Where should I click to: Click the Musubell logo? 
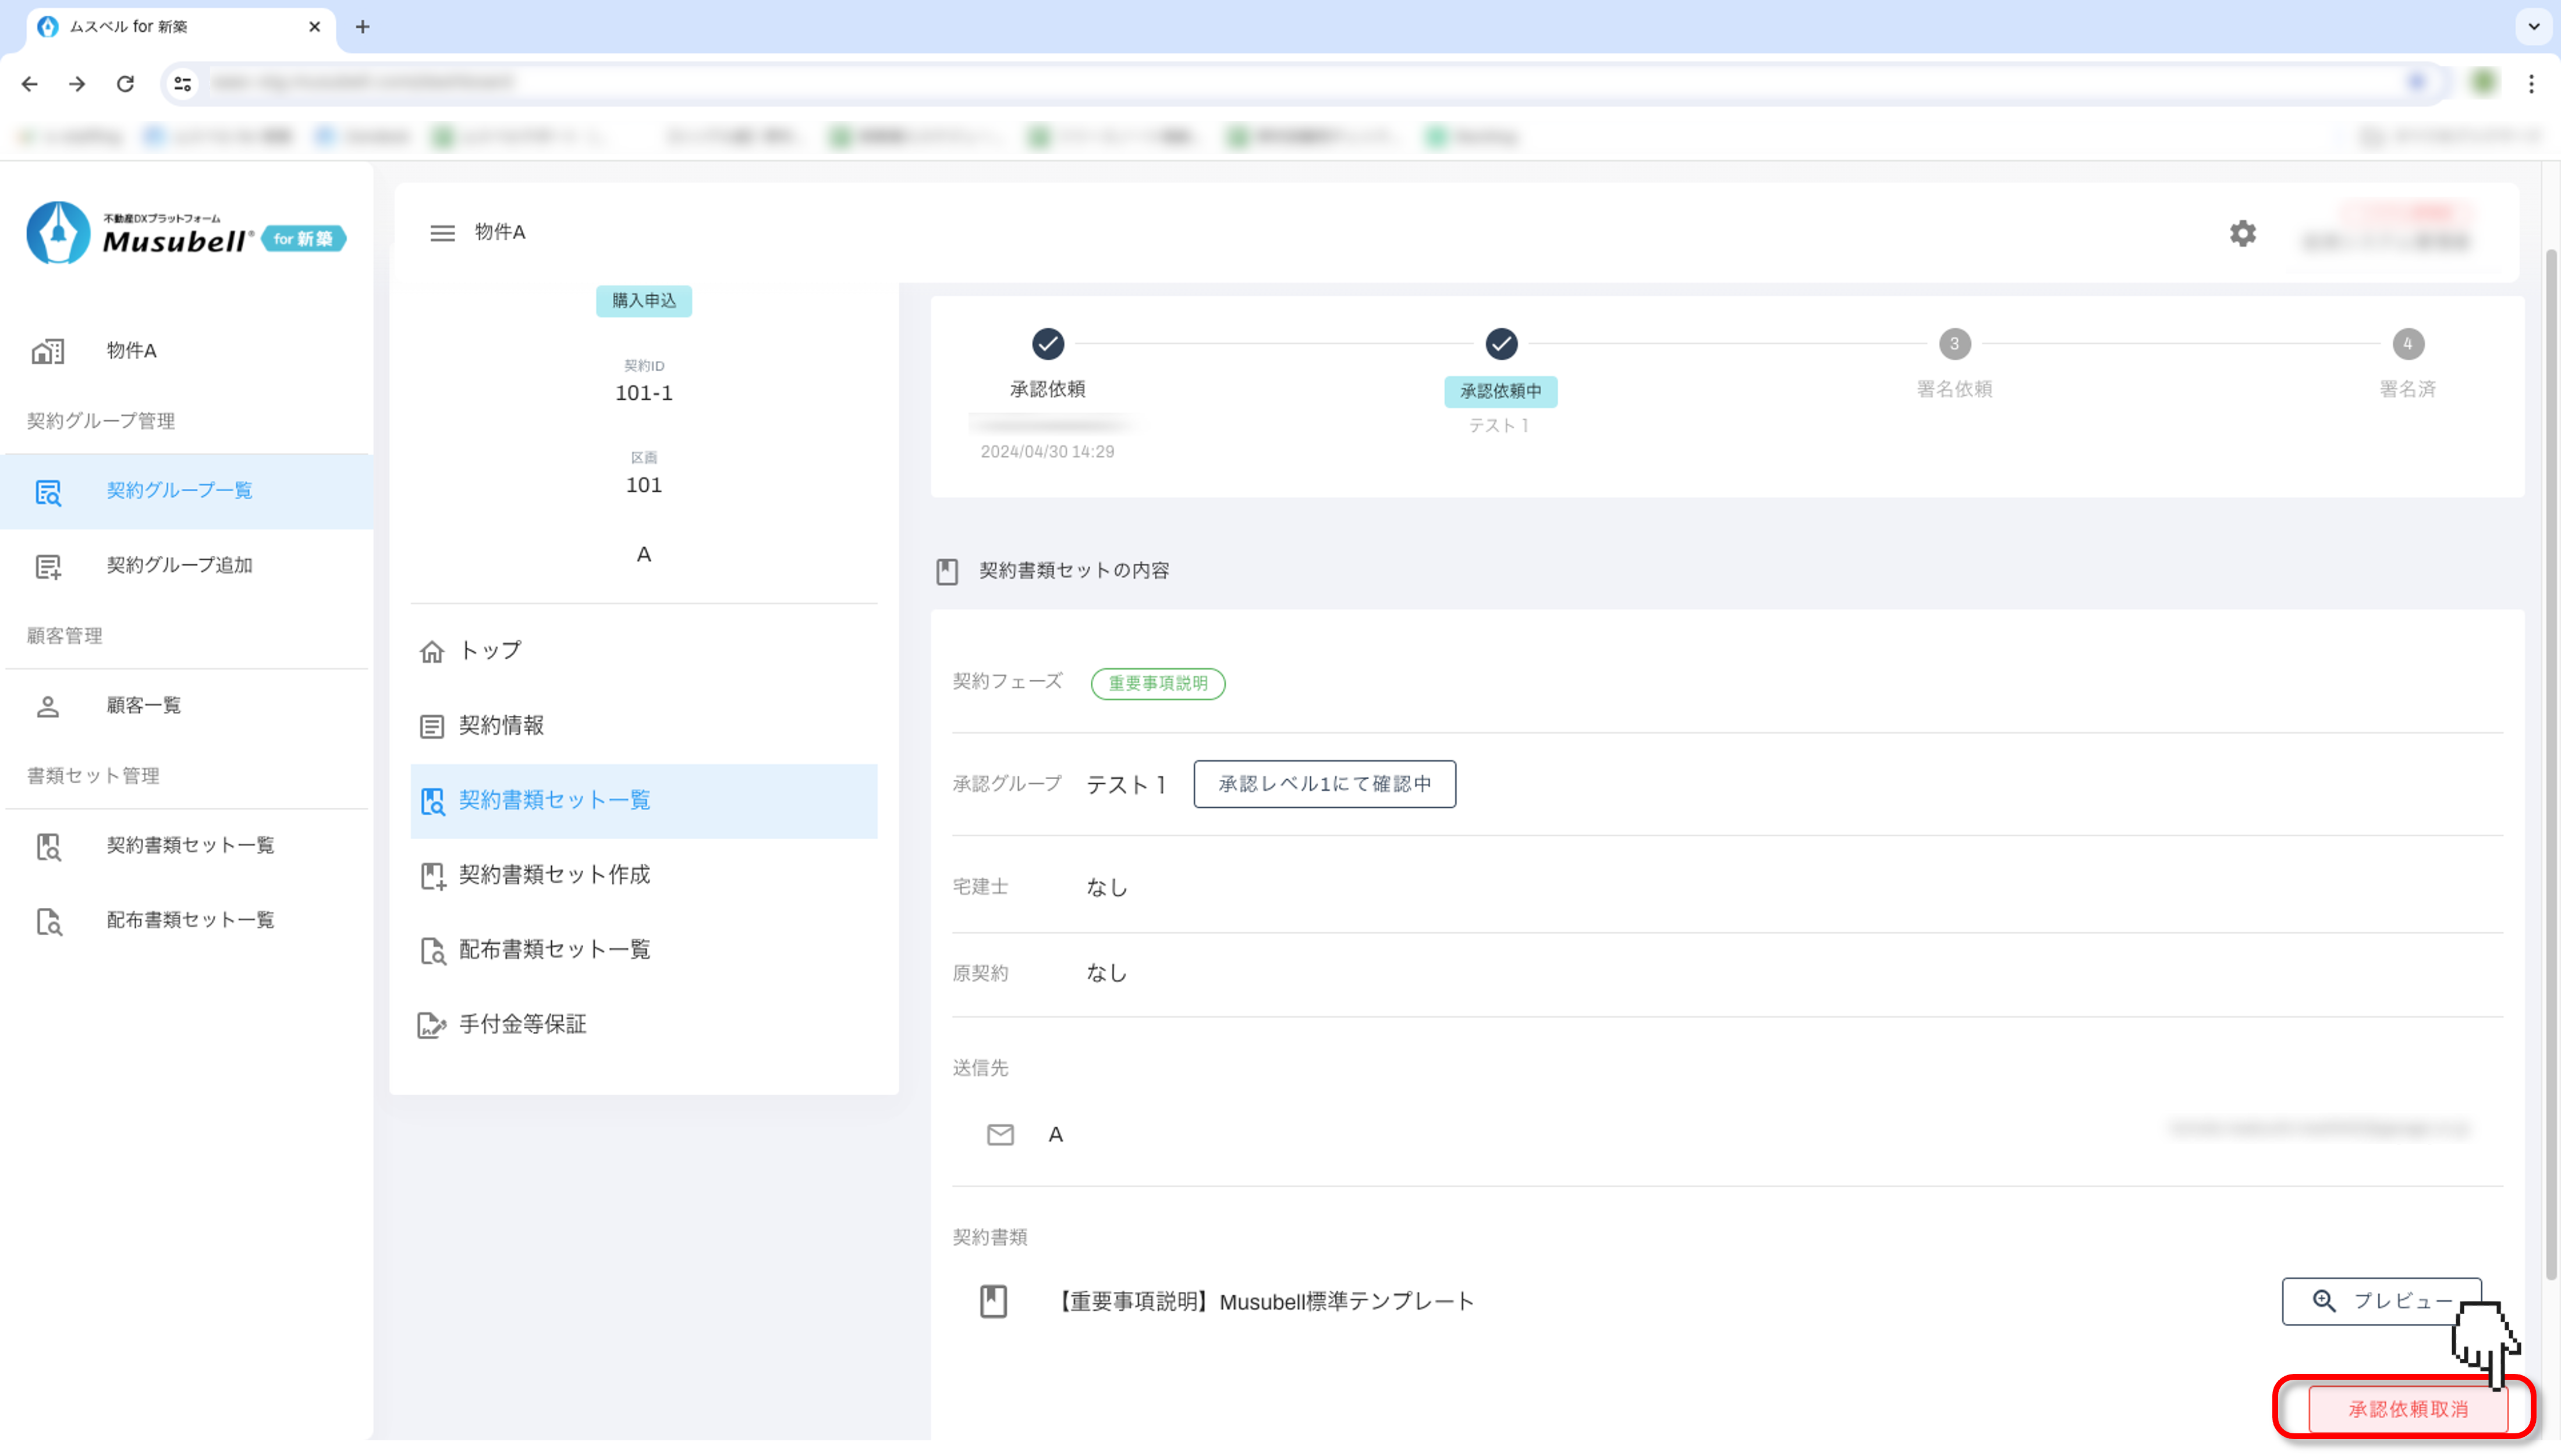(x=185, y=234)
